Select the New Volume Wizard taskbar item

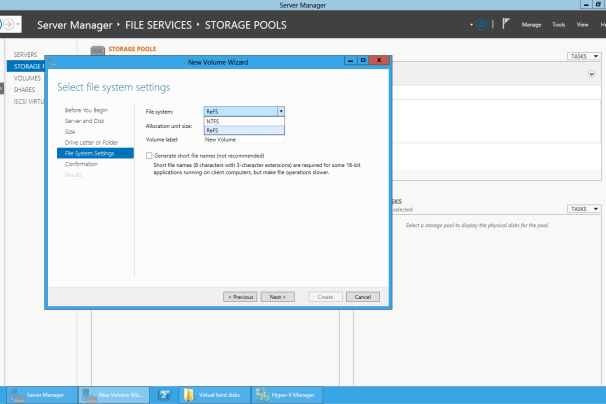114,395
